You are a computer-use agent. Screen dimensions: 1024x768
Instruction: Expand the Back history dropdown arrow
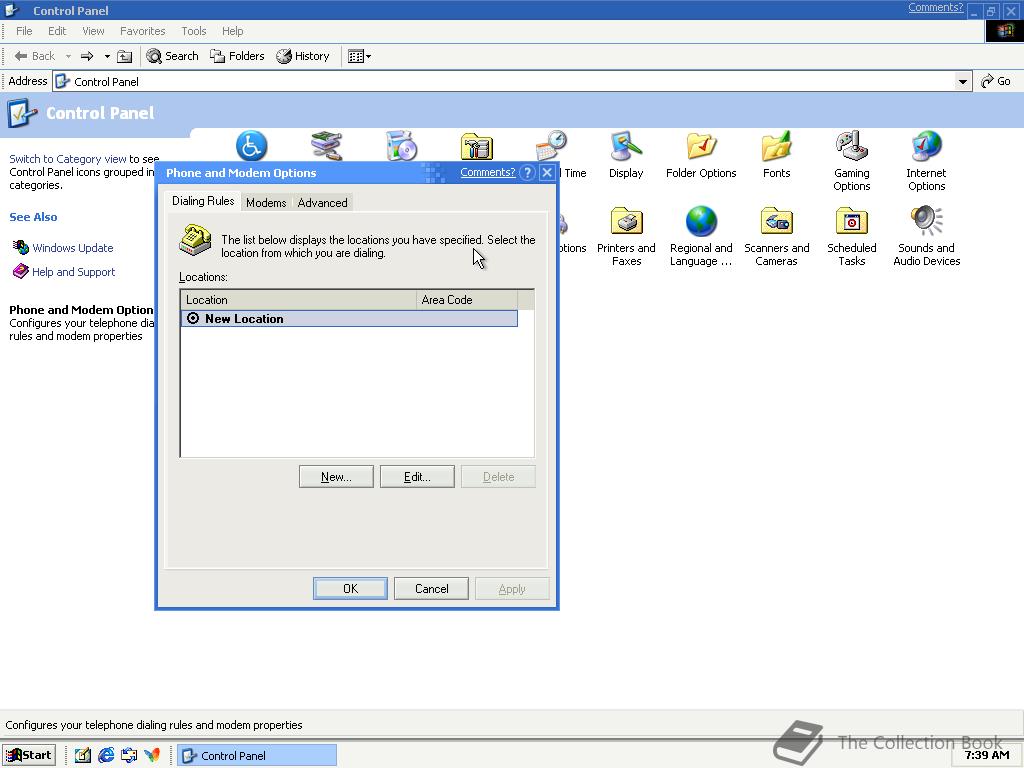pyautogui.click(x=68, y=56)
